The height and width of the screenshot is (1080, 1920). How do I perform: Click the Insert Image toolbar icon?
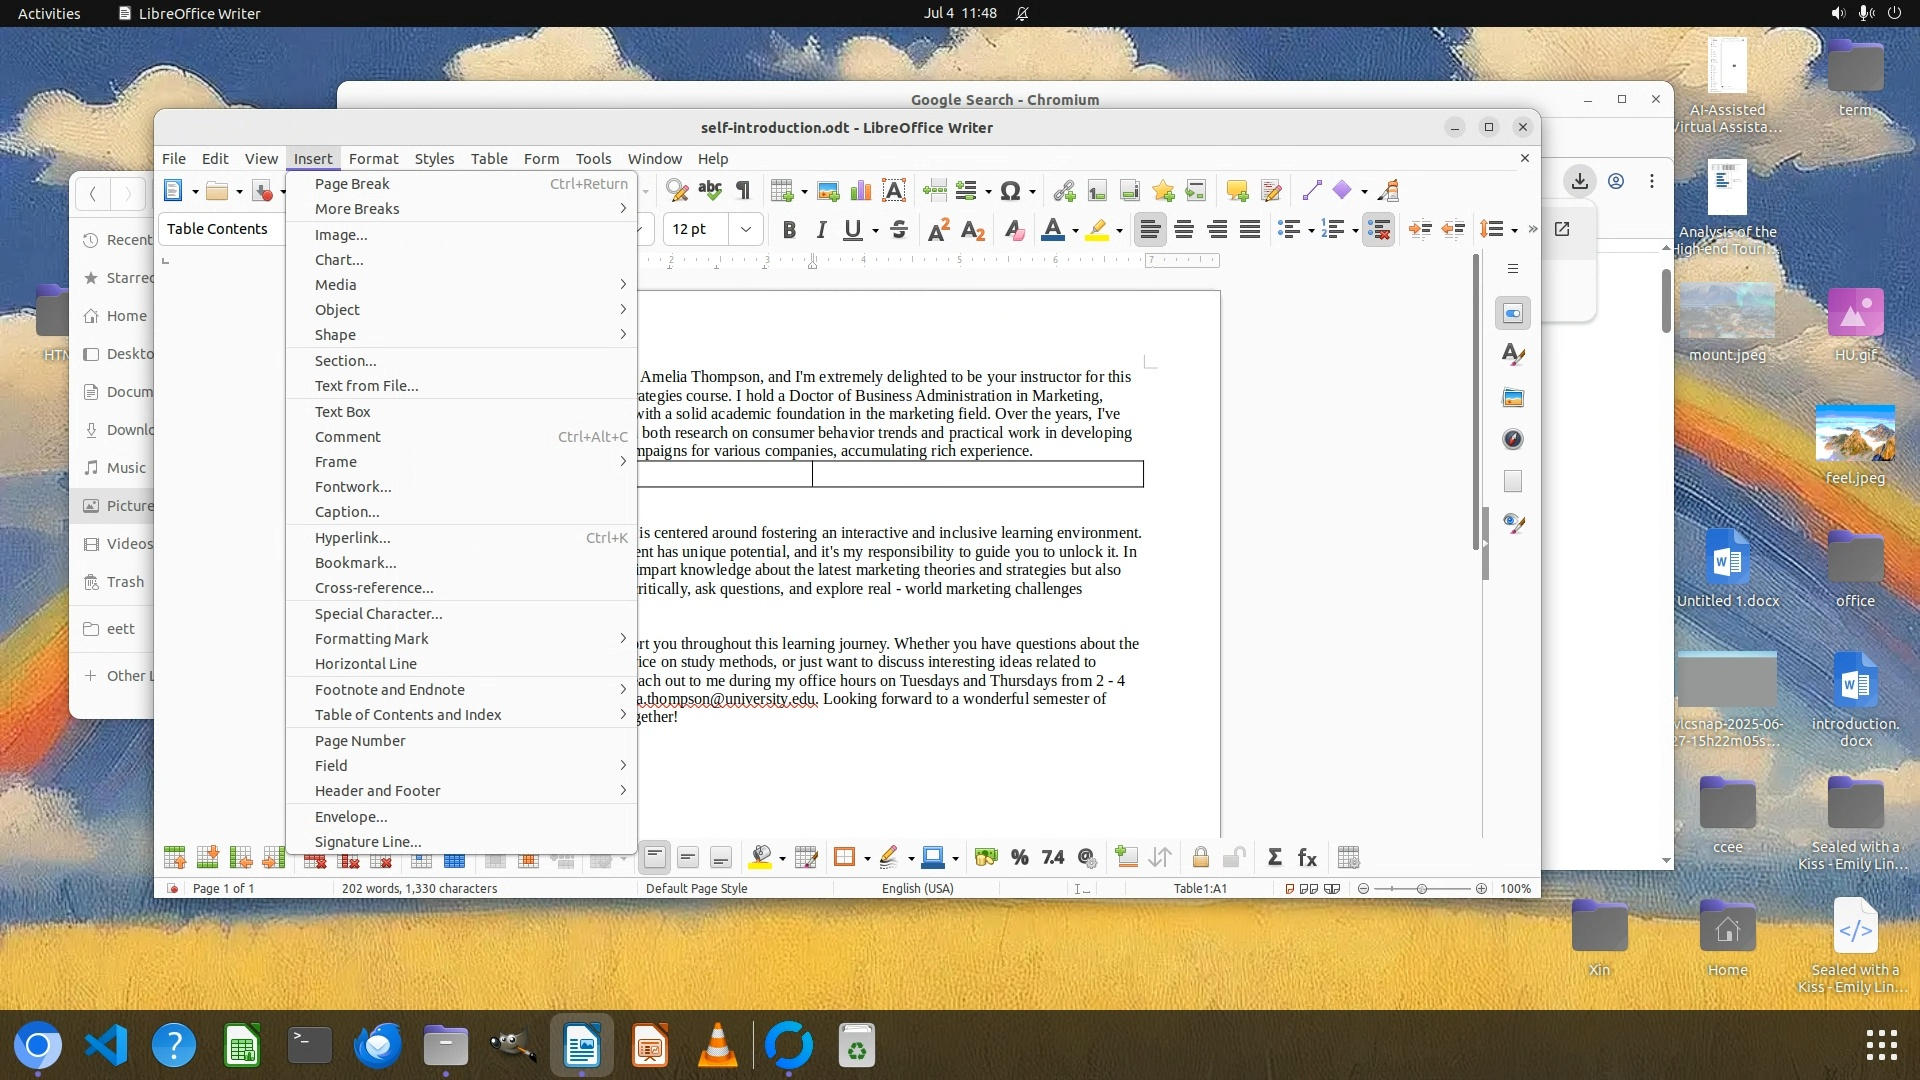point(828,191)
